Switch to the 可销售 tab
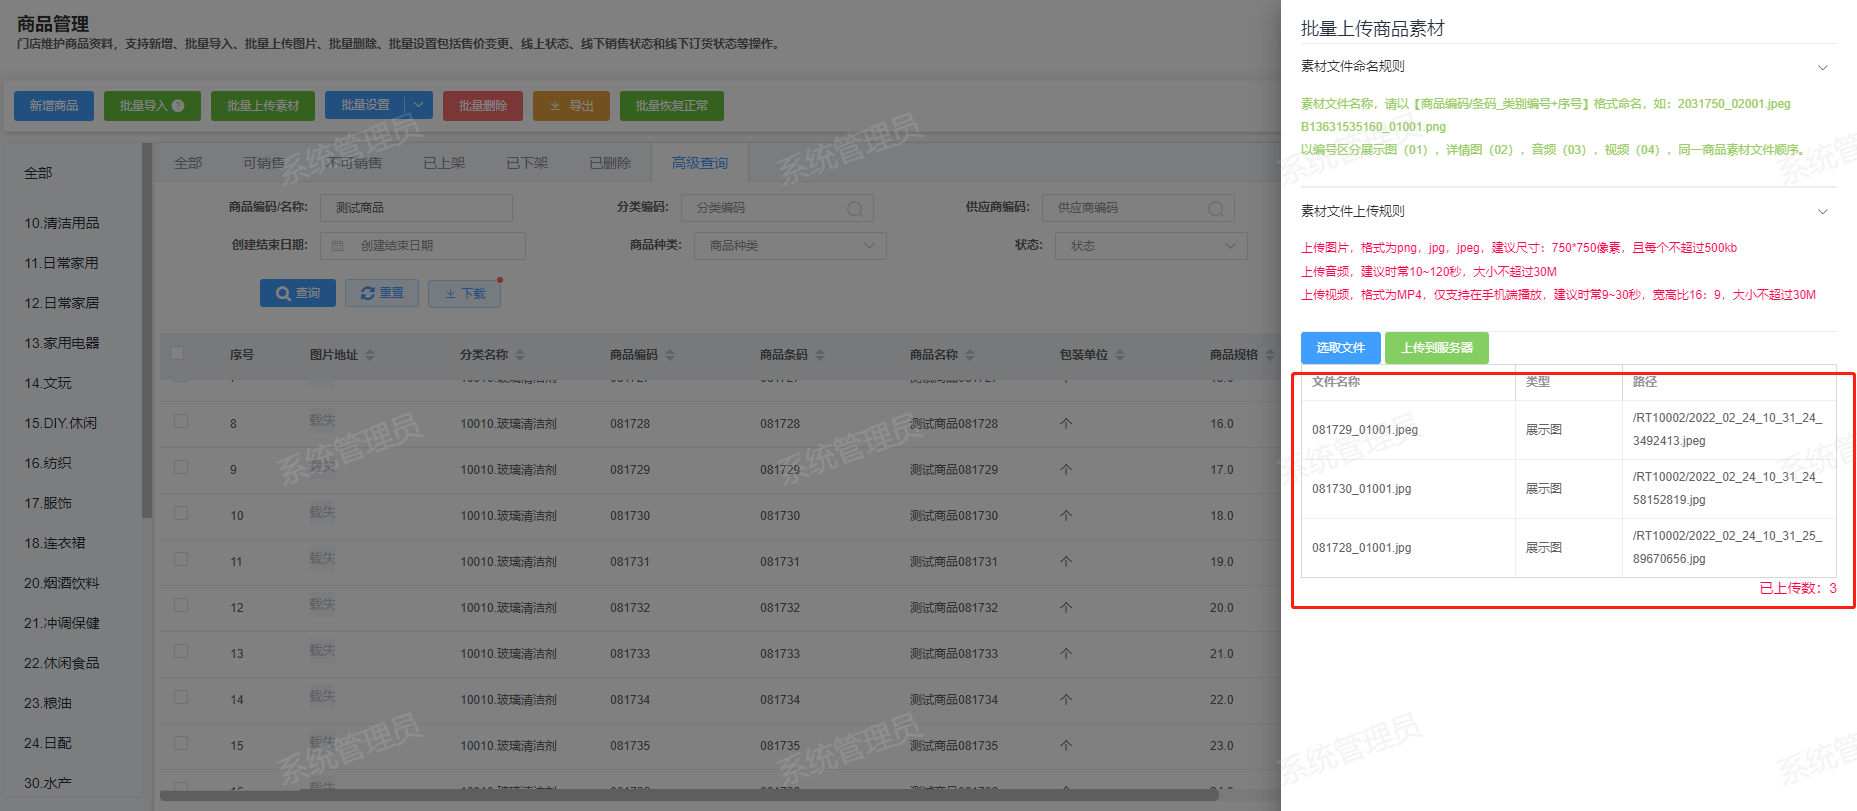This screenshot has height=811, width=1857. [264, 163]
